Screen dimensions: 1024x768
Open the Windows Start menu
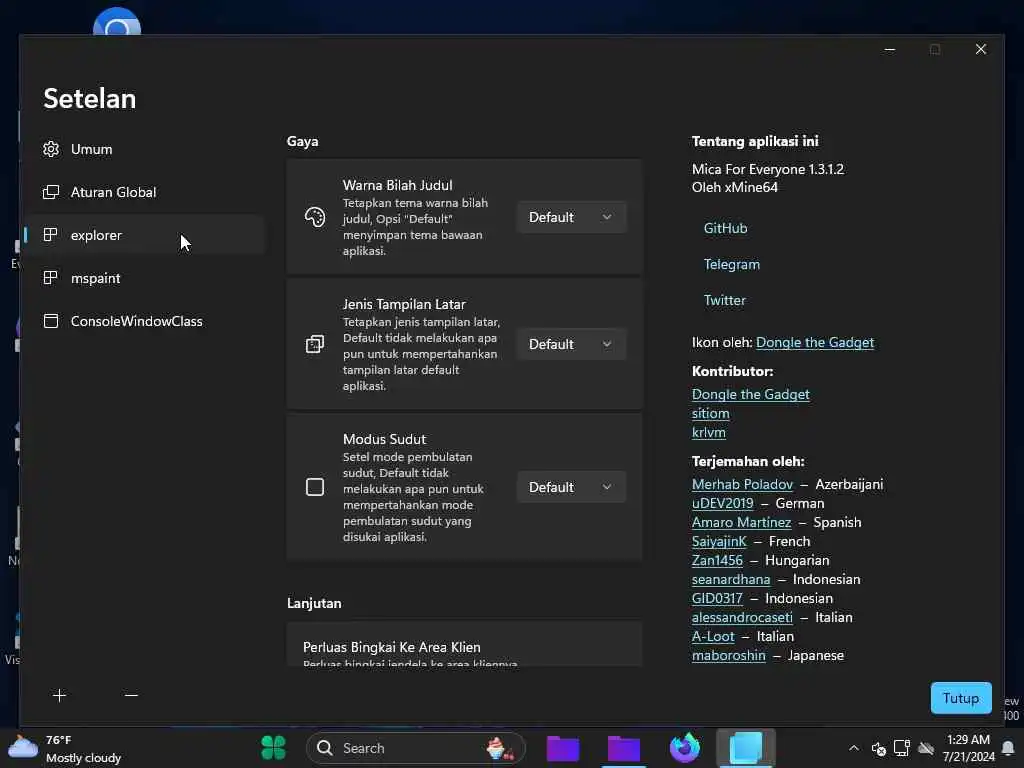(x=273, y=748)
